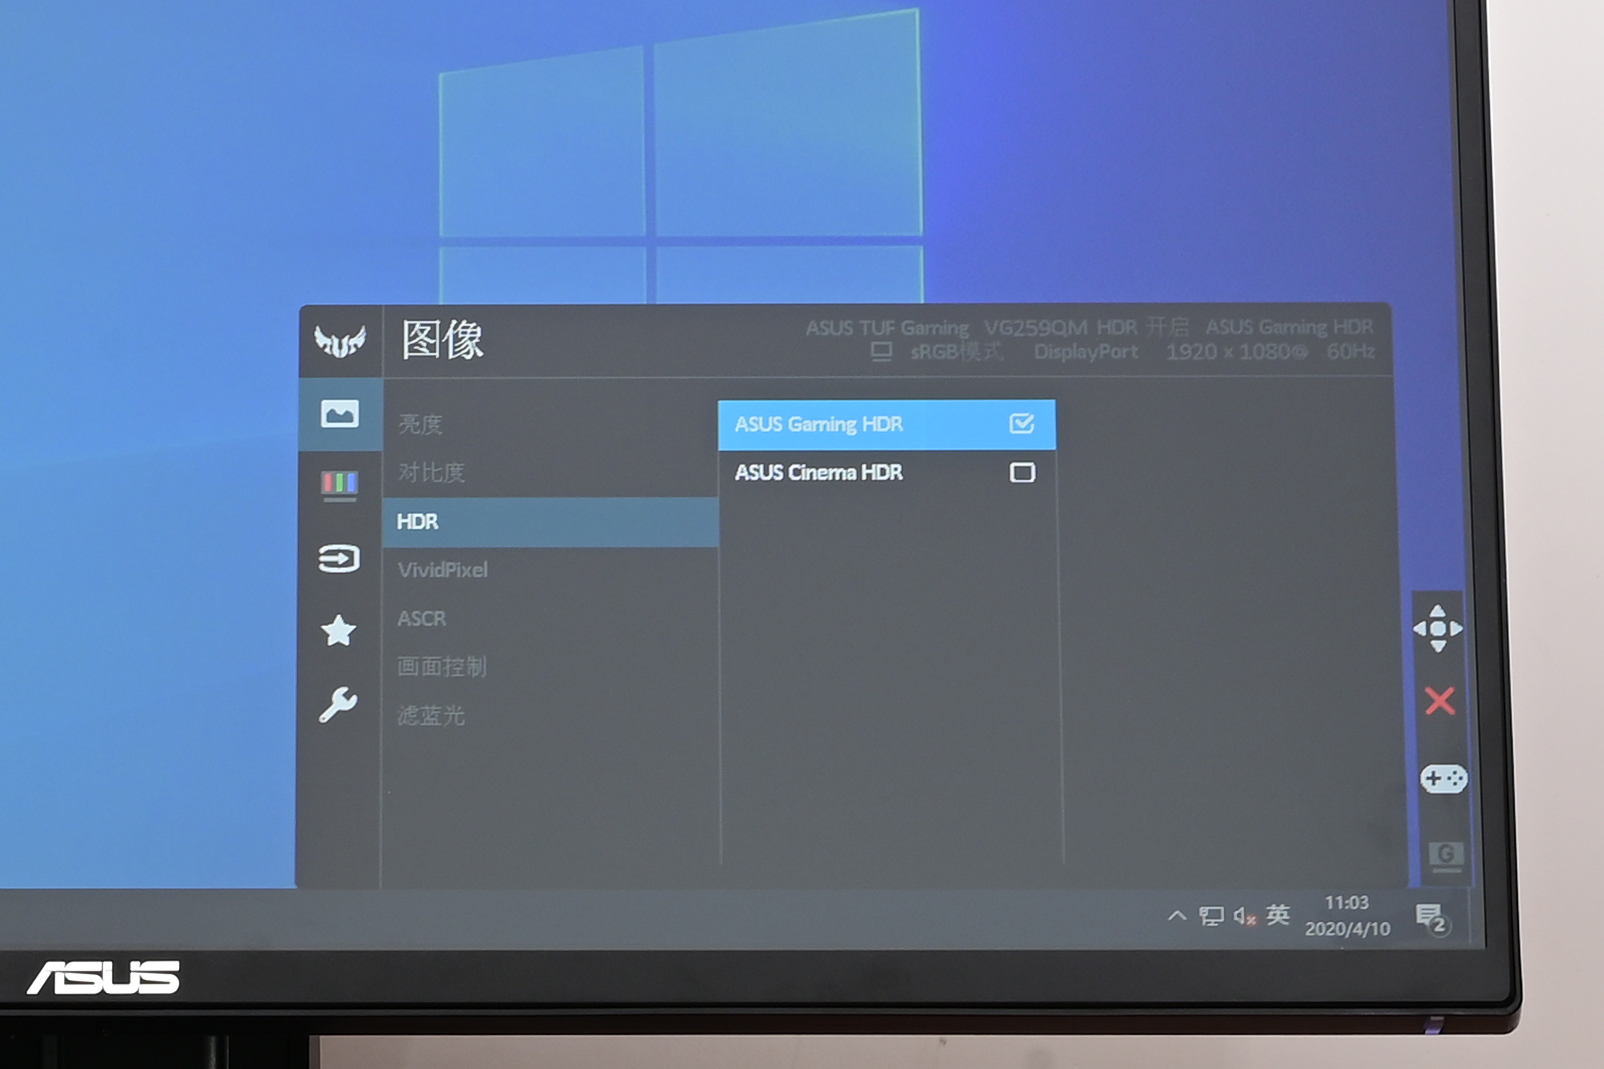The height and width of the screenshot is (1069, 1604).
Task: Open the System Setup wrench icon
Action: click(338, 704)
